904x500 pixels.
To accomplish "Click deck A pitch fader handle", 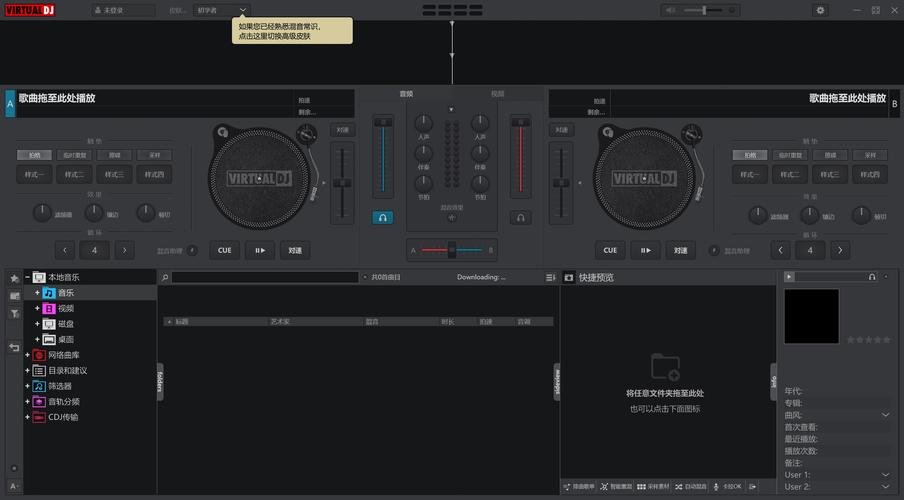I will click(342, 183).
